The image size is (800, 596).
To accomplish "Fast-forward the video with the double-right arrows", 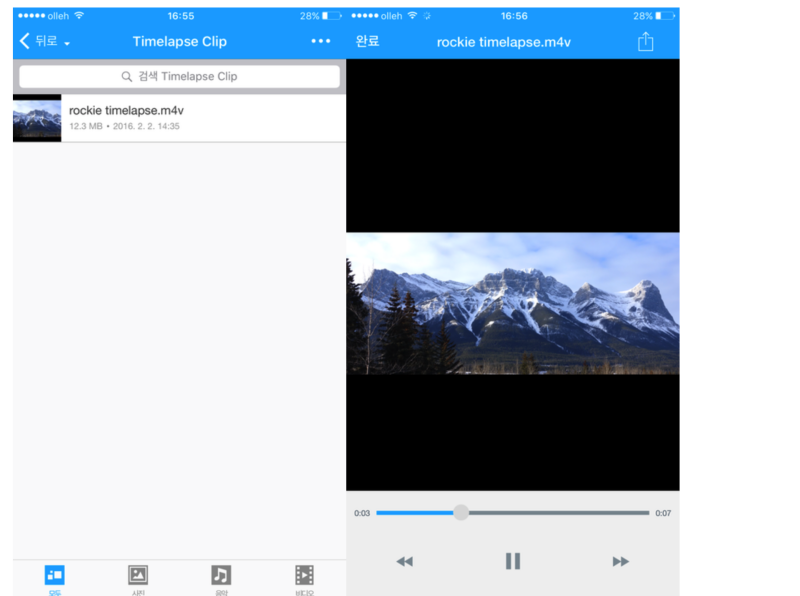I will click(x=620, y=561).
